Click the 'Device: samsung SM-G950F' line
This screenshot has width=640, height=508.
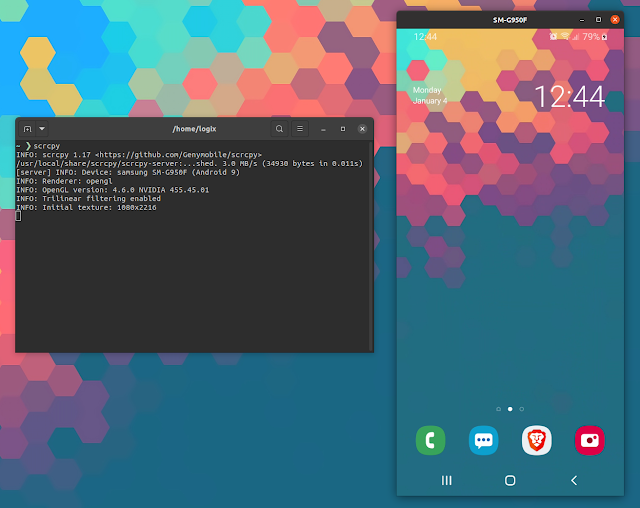(128, 173)
